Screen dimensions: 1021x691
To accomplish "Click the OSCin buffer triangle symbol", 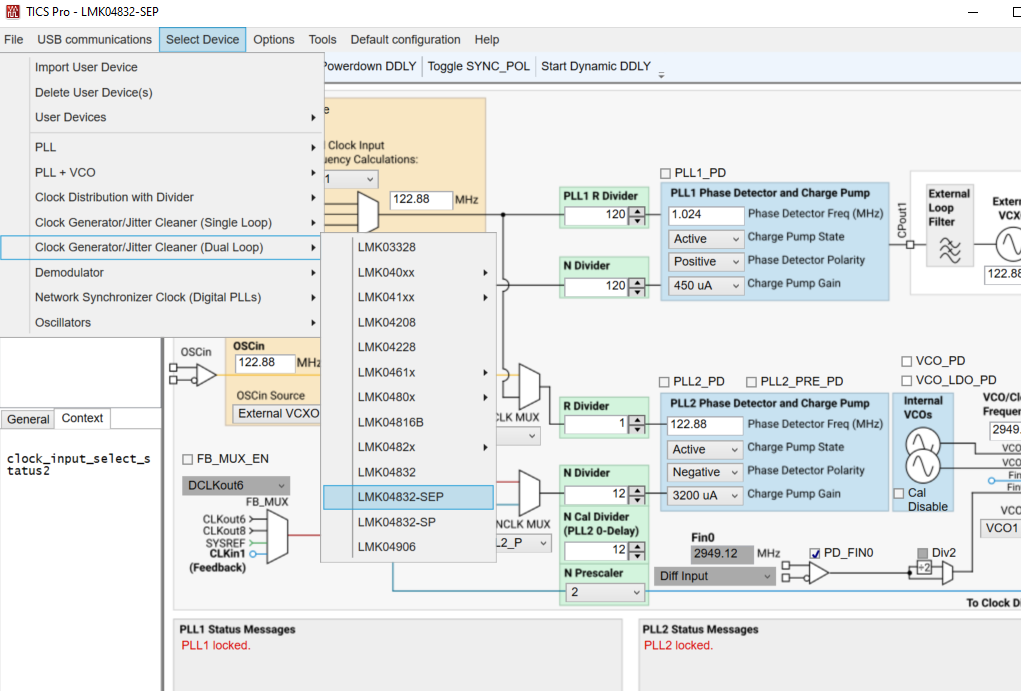I will pos(203,375).
